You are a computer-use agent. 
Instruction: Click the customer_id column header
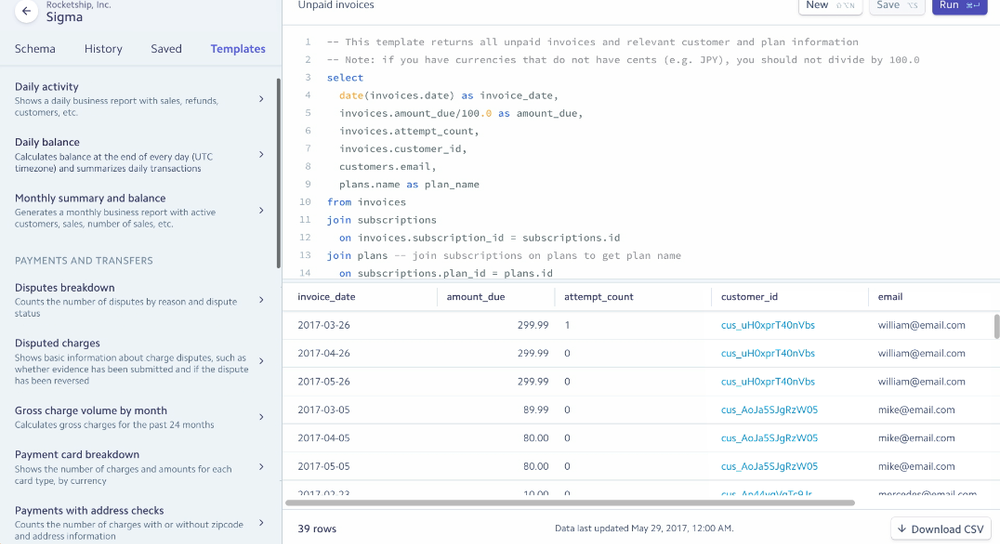pos(749,297)
